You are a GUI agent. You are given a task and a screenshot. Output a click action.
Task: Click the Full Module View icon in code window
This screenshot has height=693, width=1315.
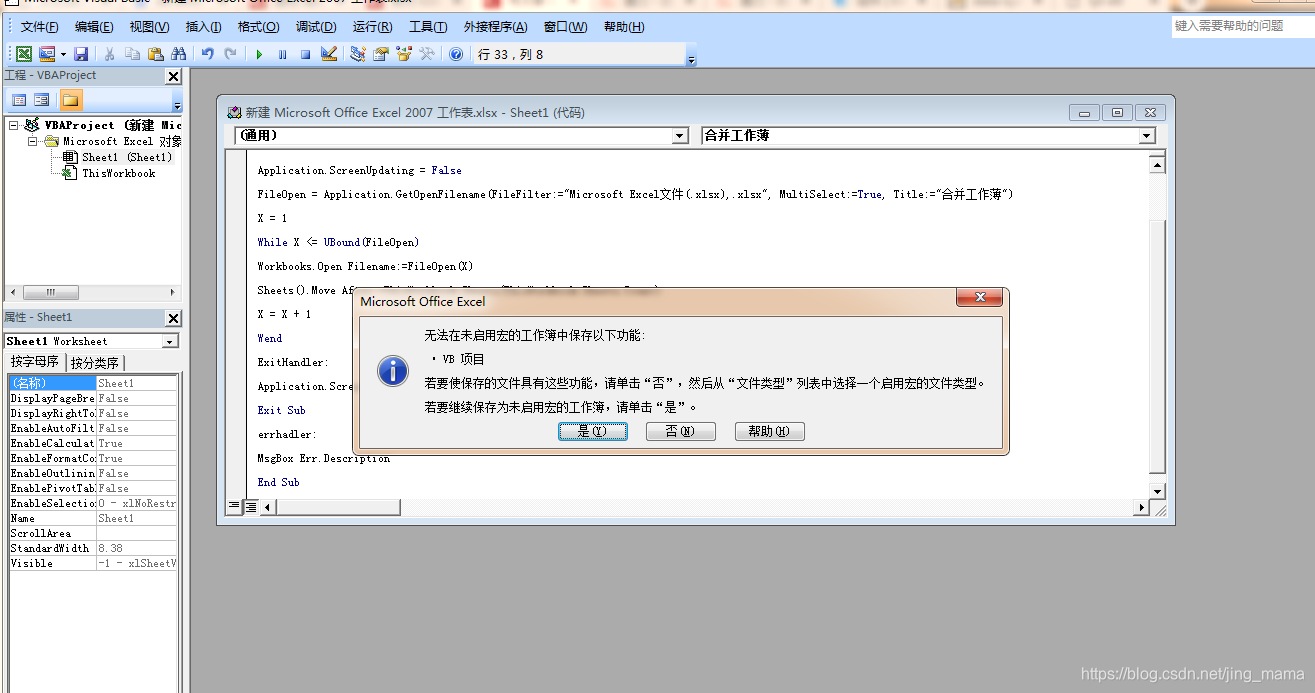point(251,507)
